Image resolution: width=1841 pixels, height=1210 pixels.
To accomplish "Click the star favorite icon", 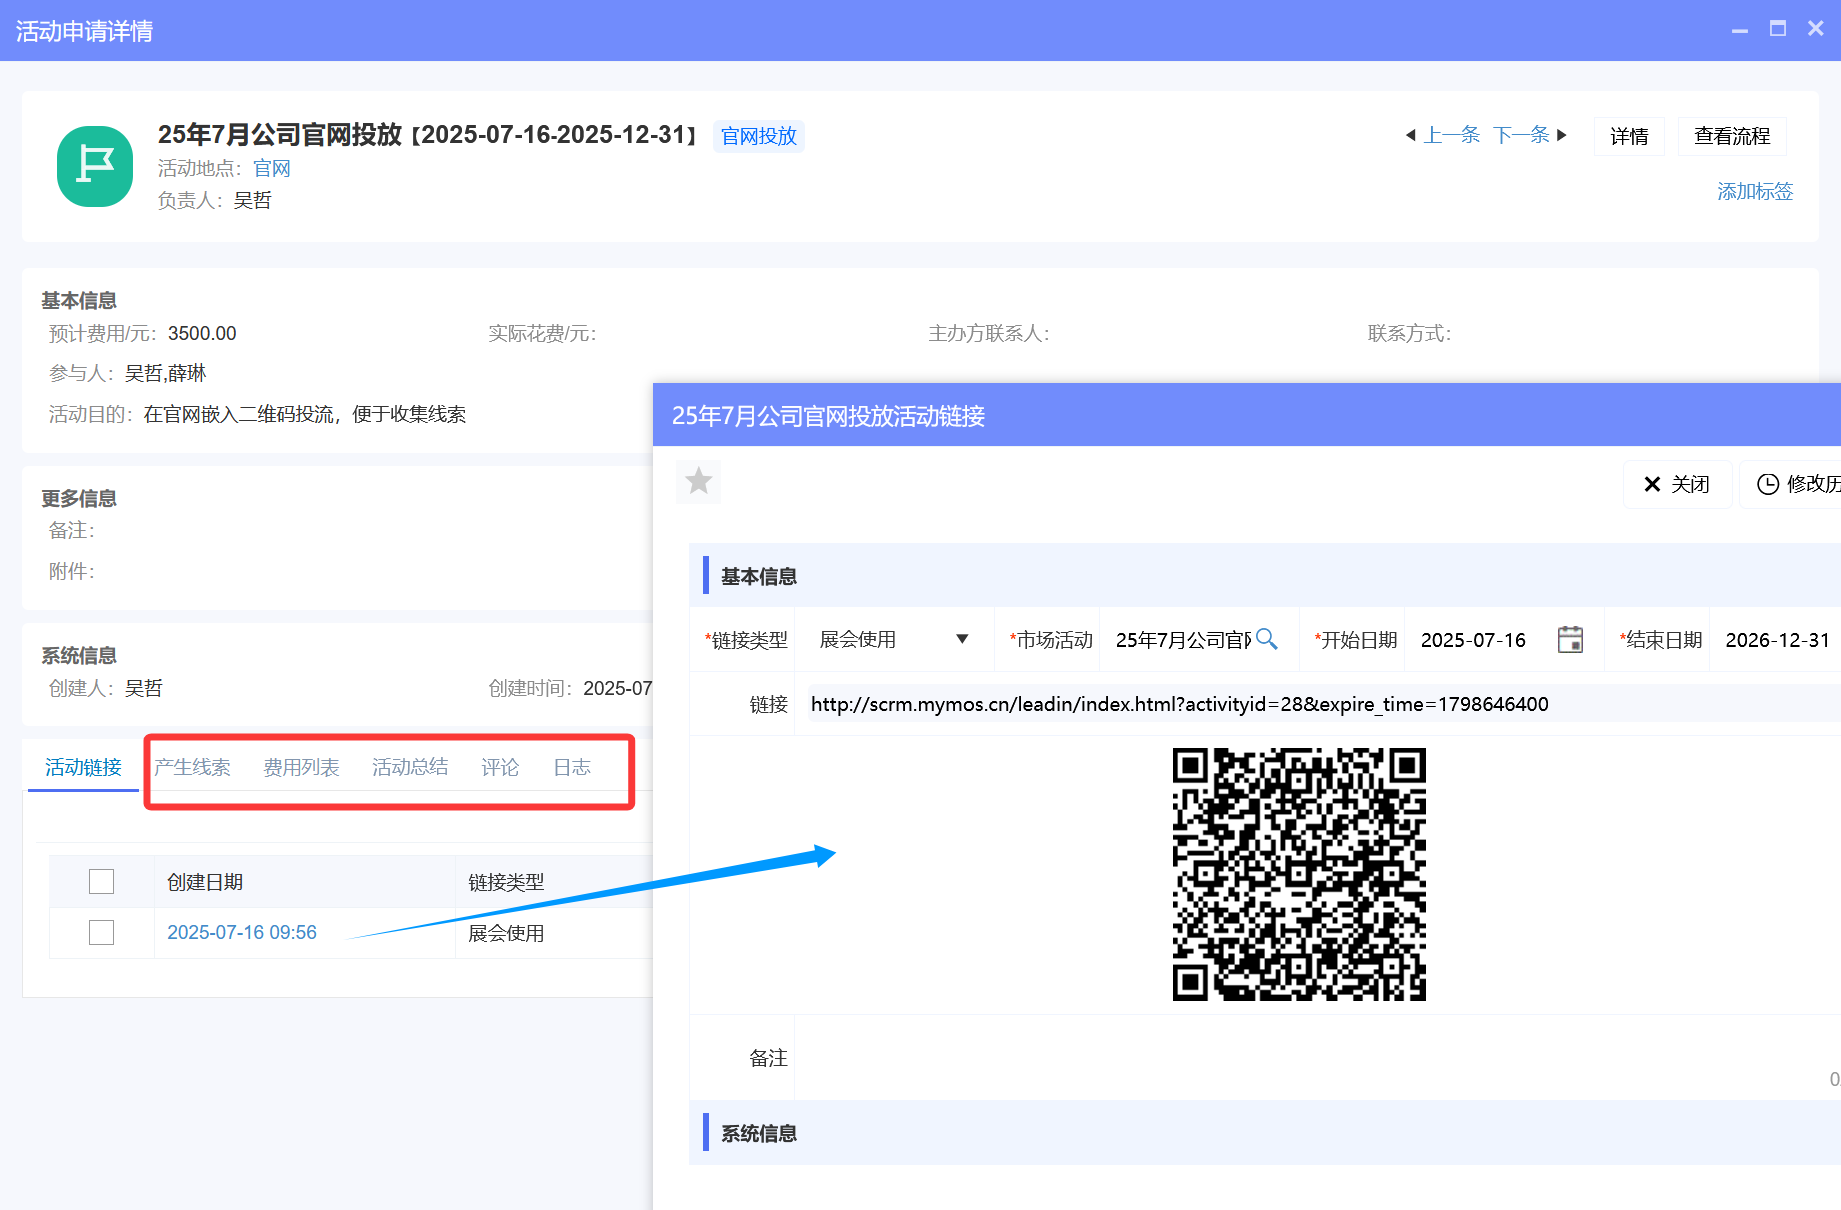I will [698, 482].
